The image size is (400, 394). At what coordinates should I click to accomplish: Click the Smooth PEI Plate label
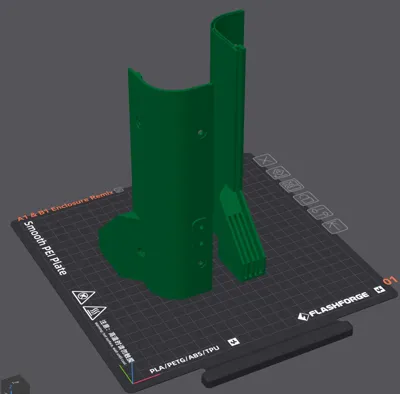click(45, 248)
